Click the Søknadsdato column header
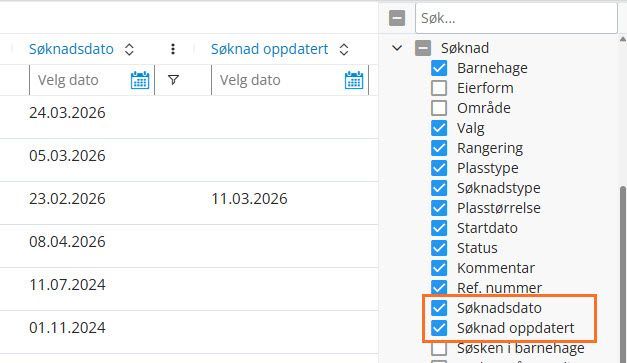 click(x=71, y=49)
